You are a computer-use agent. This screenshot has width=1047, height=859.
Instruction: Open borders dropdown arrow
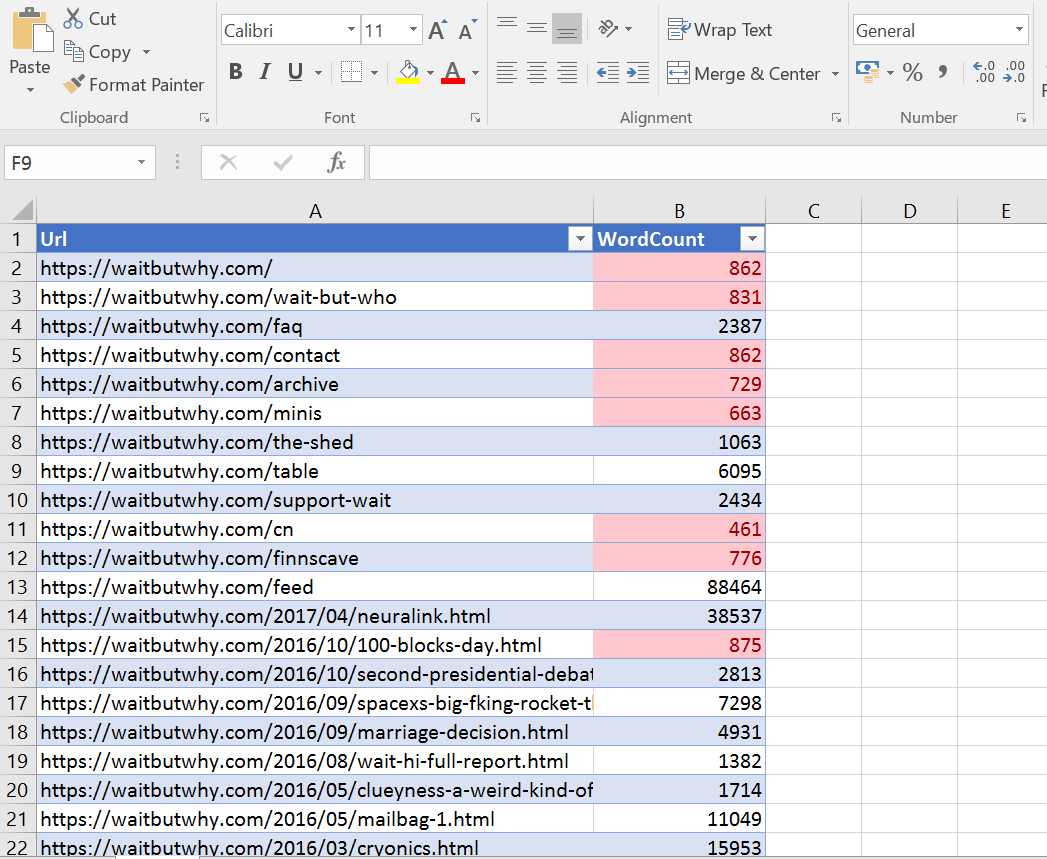click(374, 73)
